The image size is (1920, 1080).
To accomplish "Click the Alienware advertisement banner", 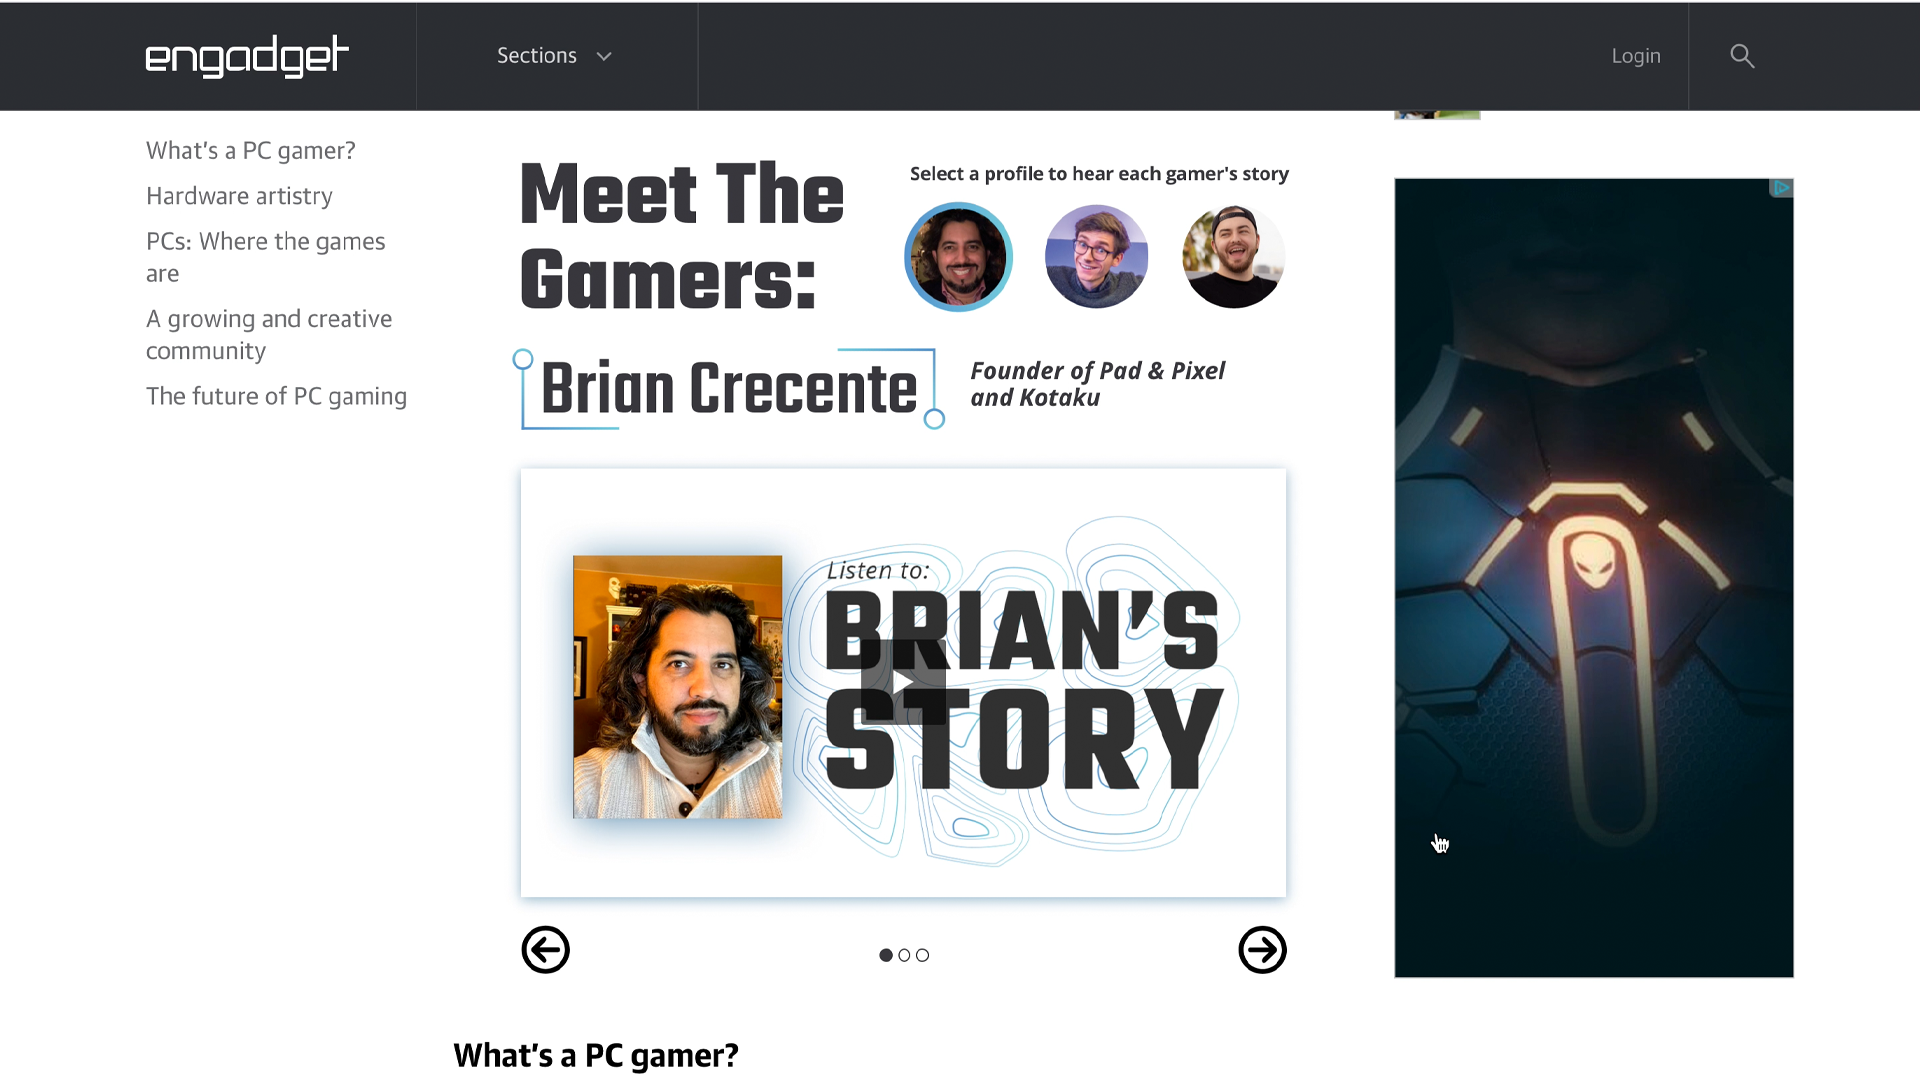I will 1594,578.
